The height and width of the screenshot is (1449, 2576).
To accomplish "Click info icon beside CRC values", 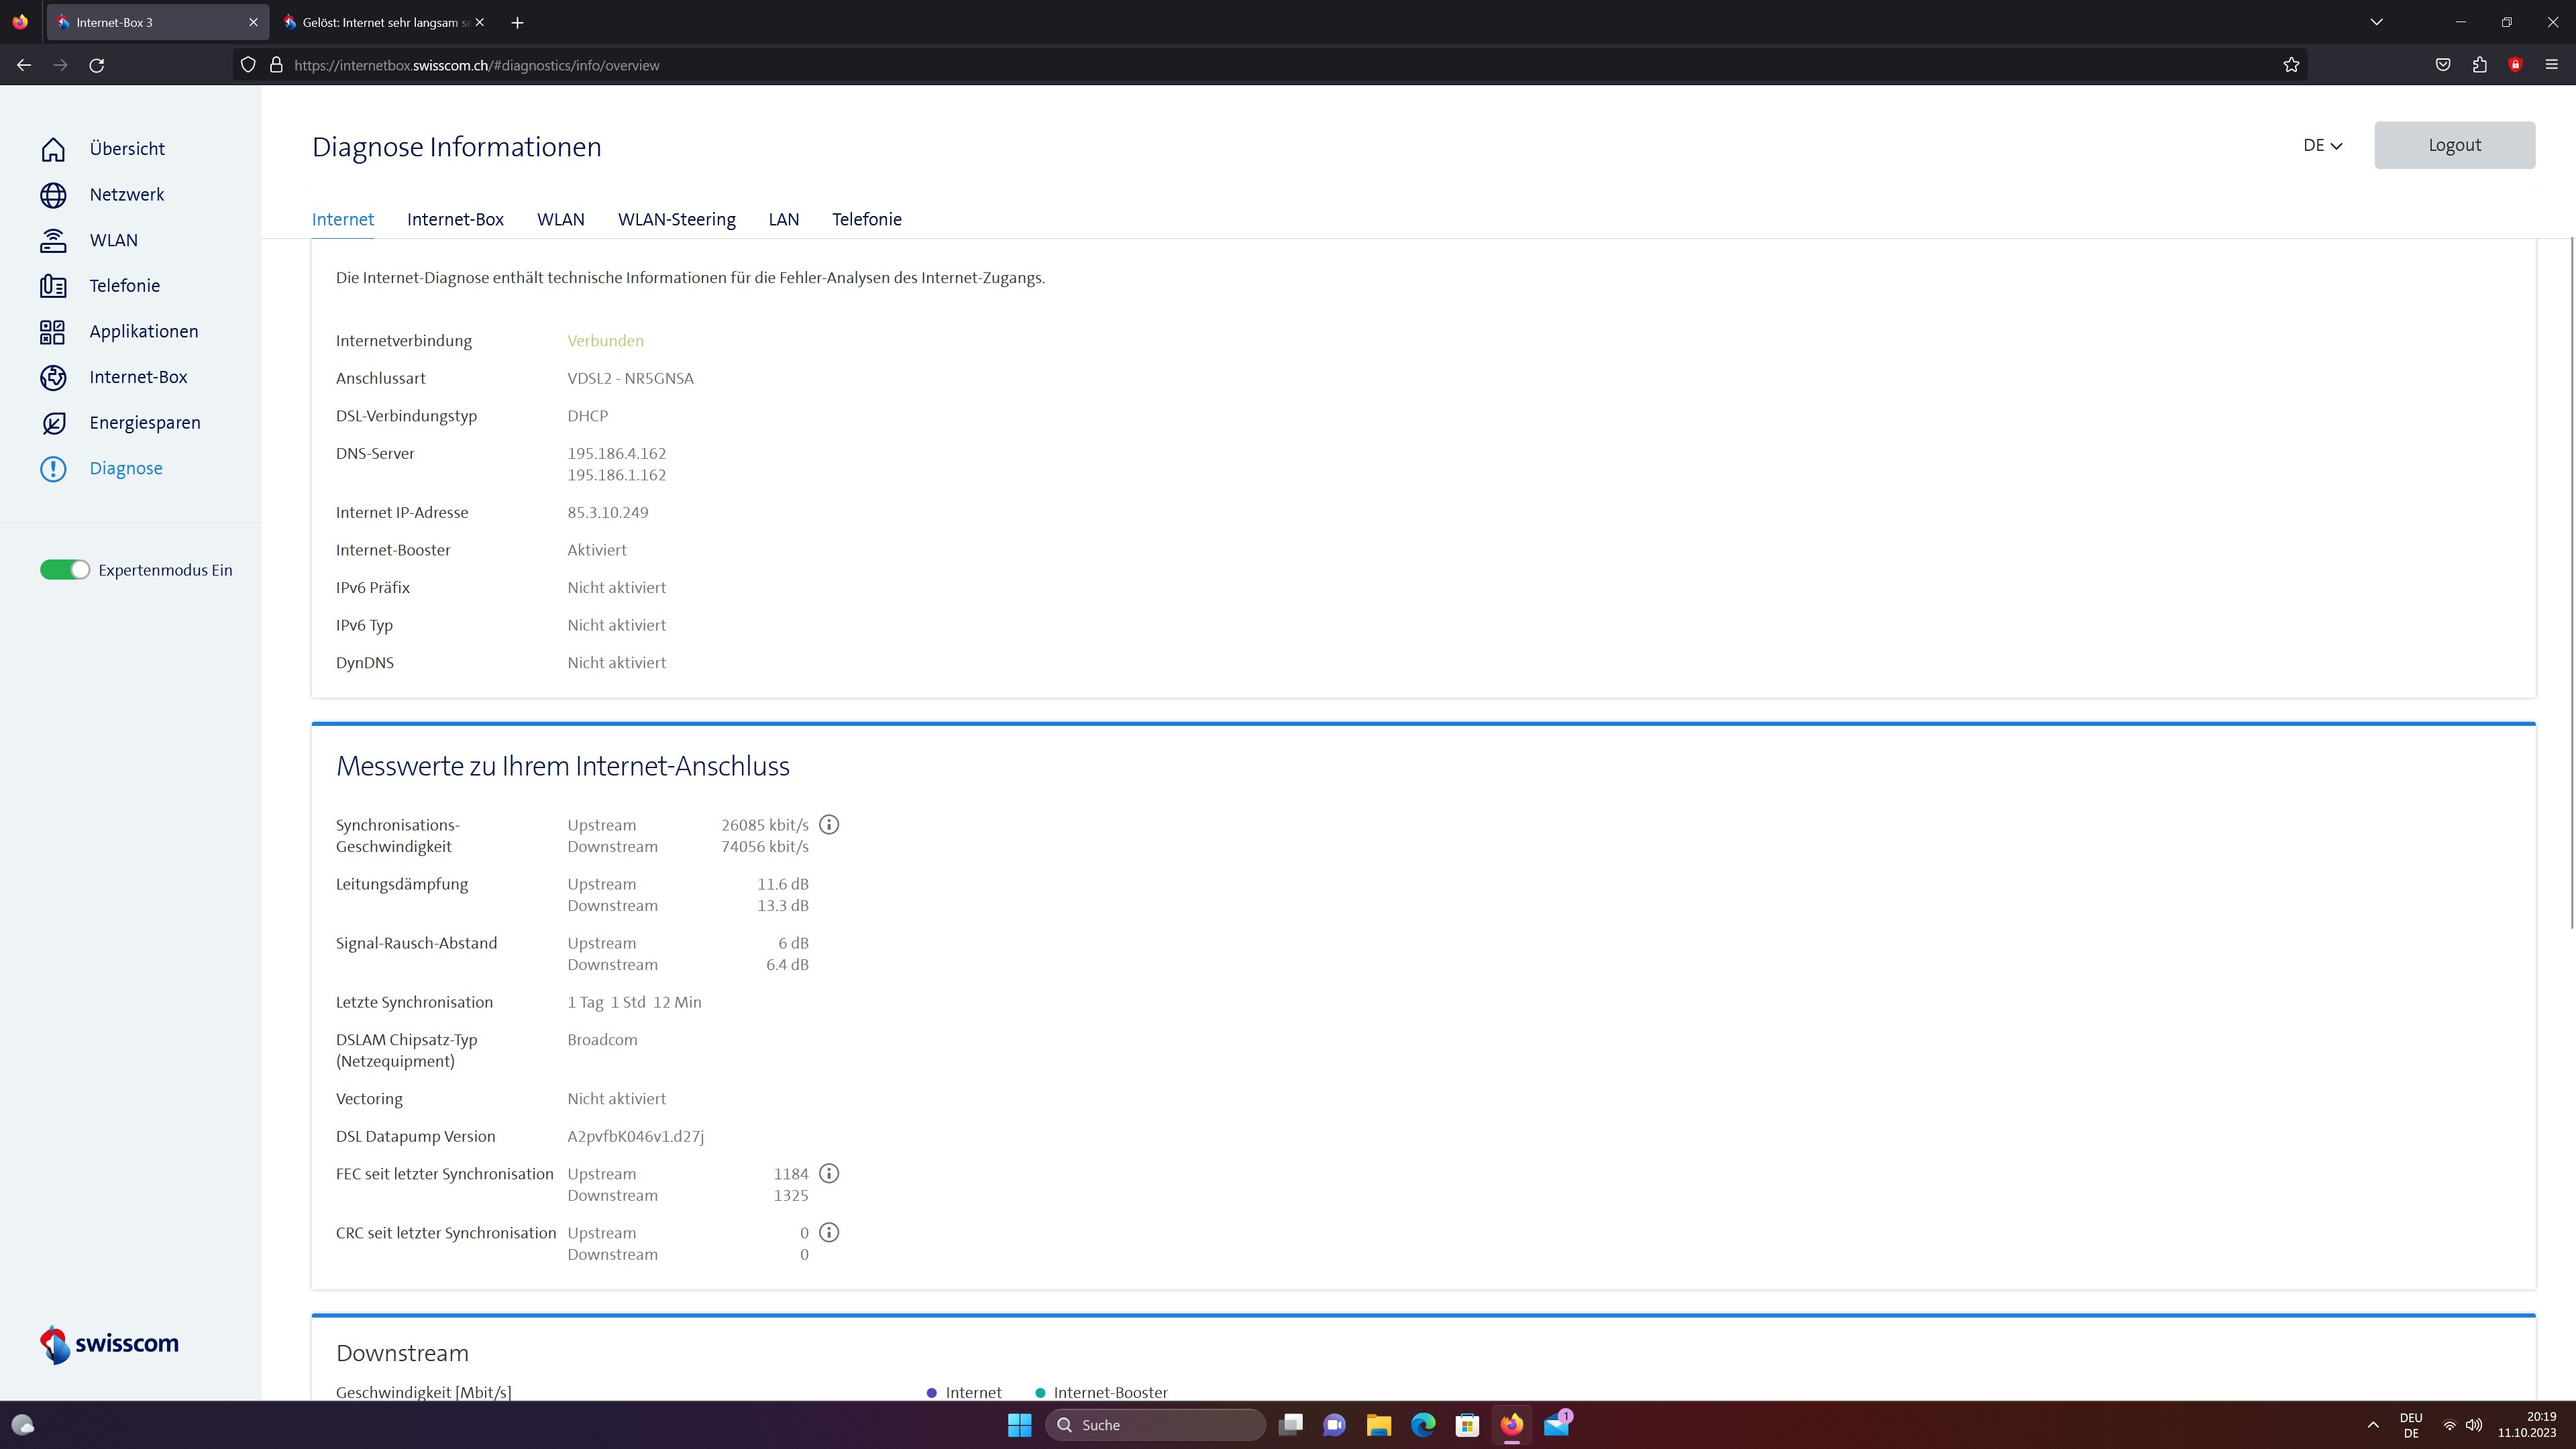I will tap(829, 1233).
